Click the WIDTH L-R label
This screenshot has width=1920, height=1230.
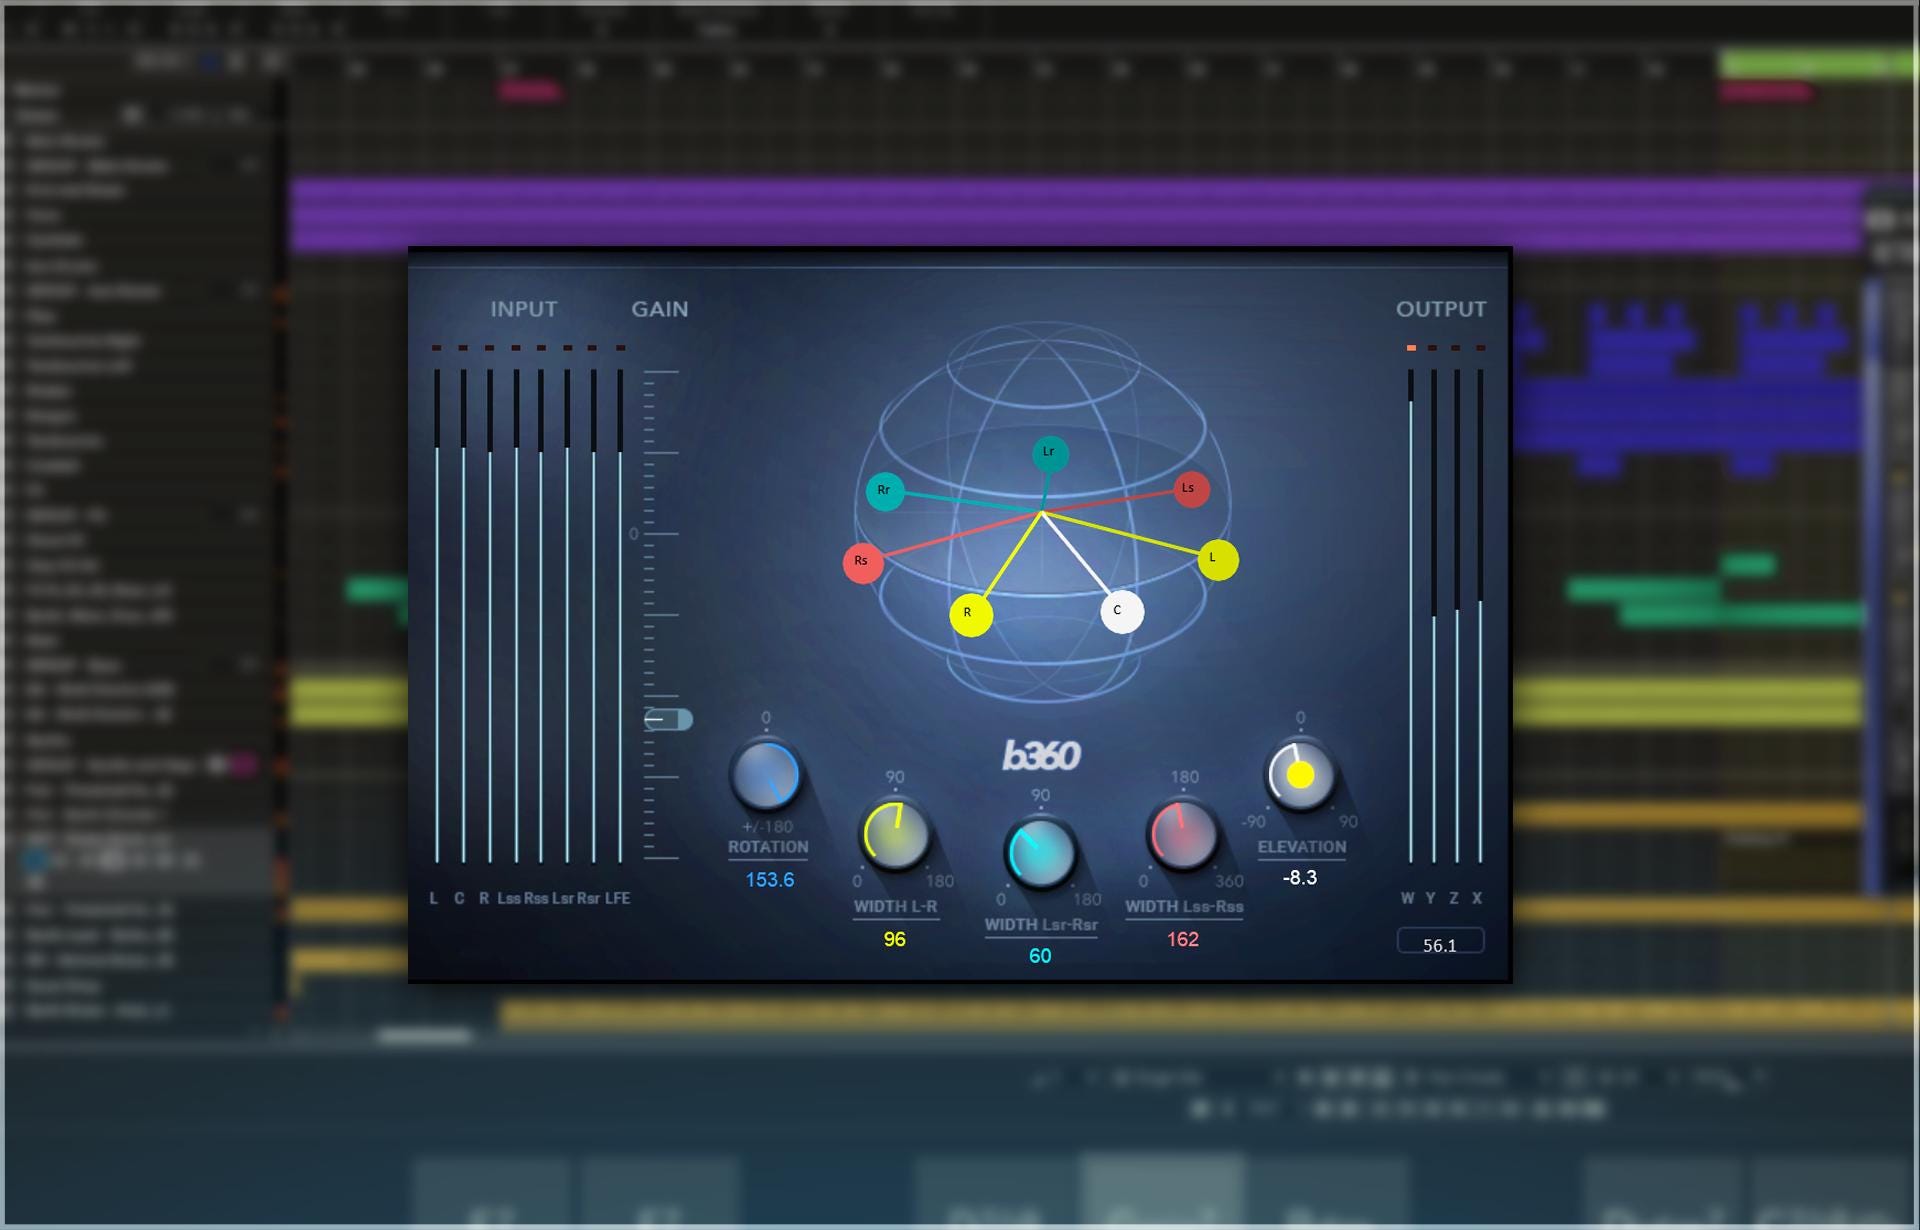pyautogui.click(x=895, y=907)
